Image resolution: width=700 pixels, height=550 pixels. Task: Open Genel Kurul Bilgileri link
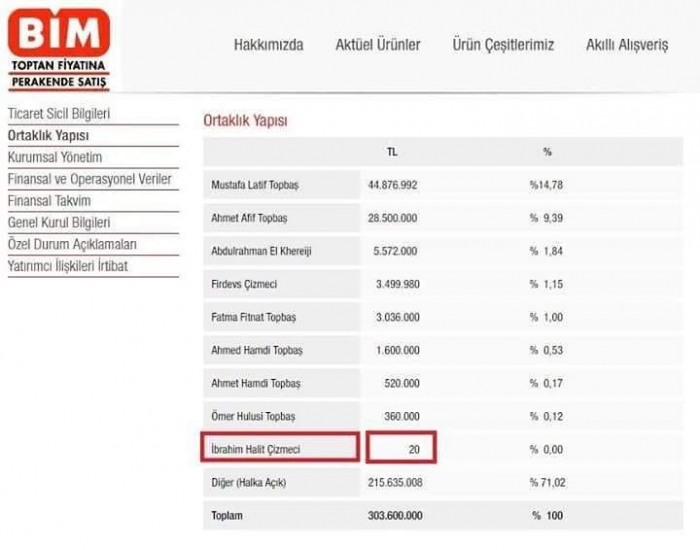[x=59, y=222]
